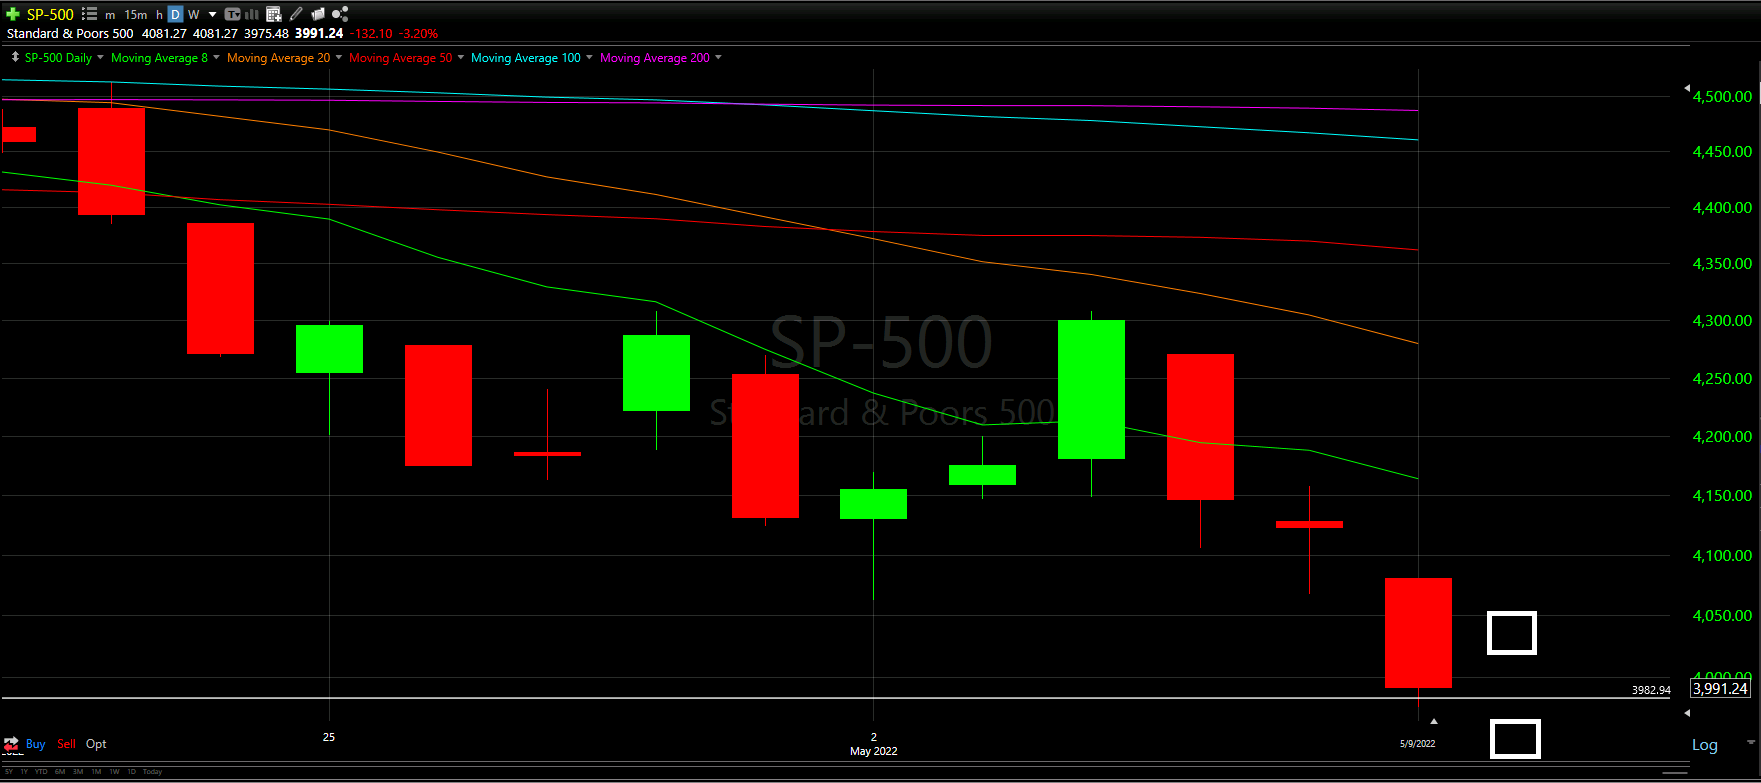
Task: Set chart range to YTD
Action: [41, 772]
